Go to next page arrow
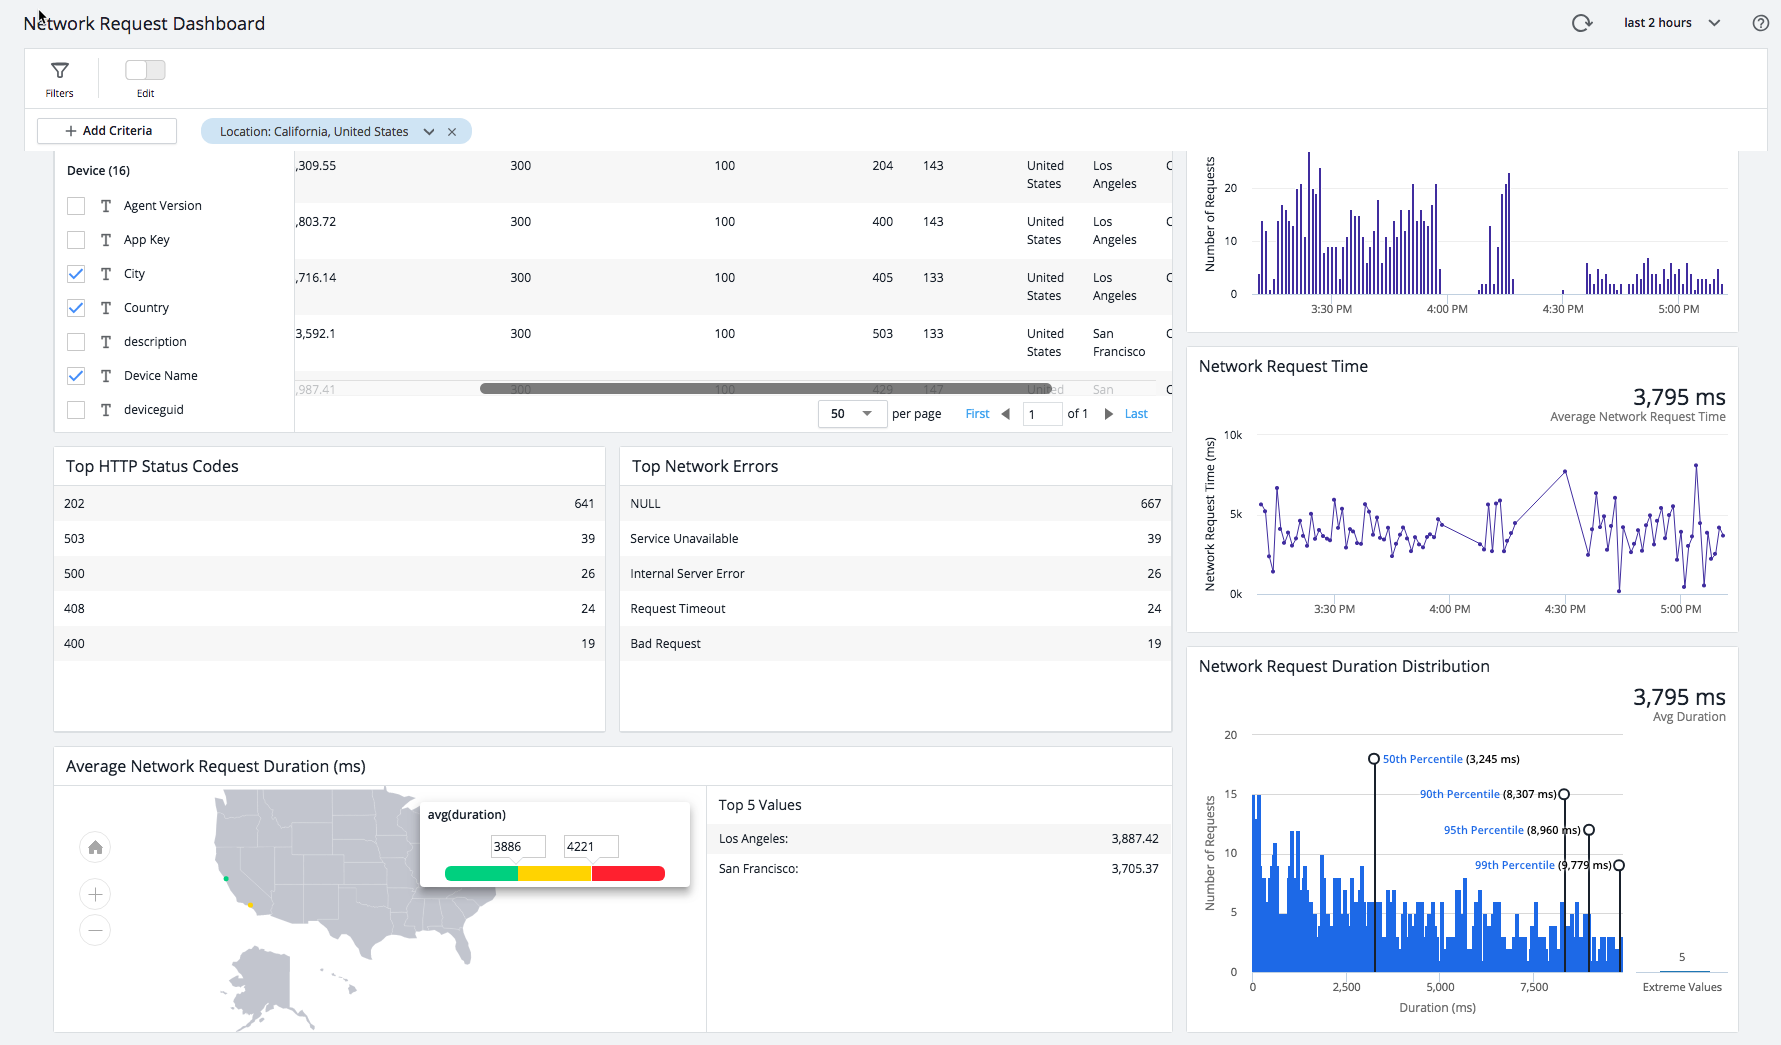The height and width of the screenshot is (1045, 1781). [x=1108, y=414]
